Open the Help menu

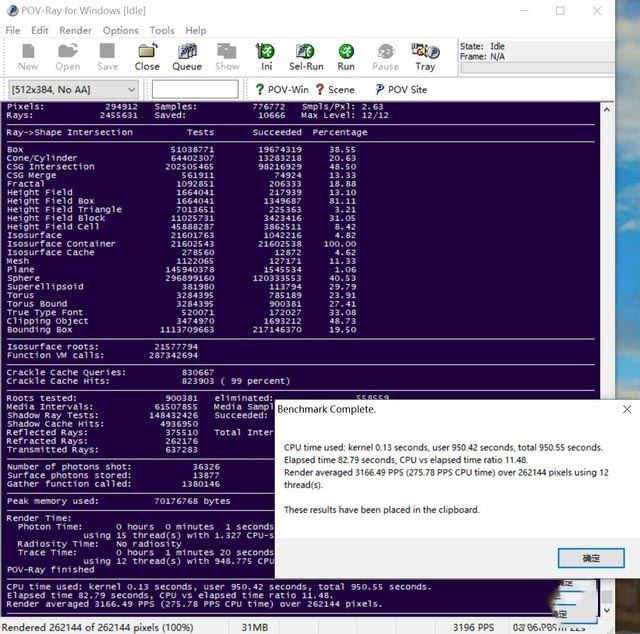point(196,31)
